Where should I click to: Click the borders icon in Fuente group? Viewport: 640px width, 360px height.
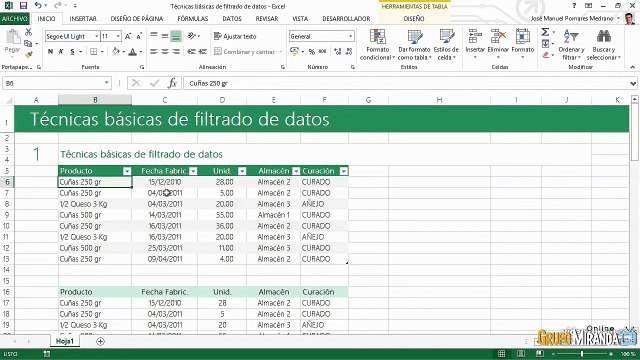pyautogui.click(x=93, y=52)
